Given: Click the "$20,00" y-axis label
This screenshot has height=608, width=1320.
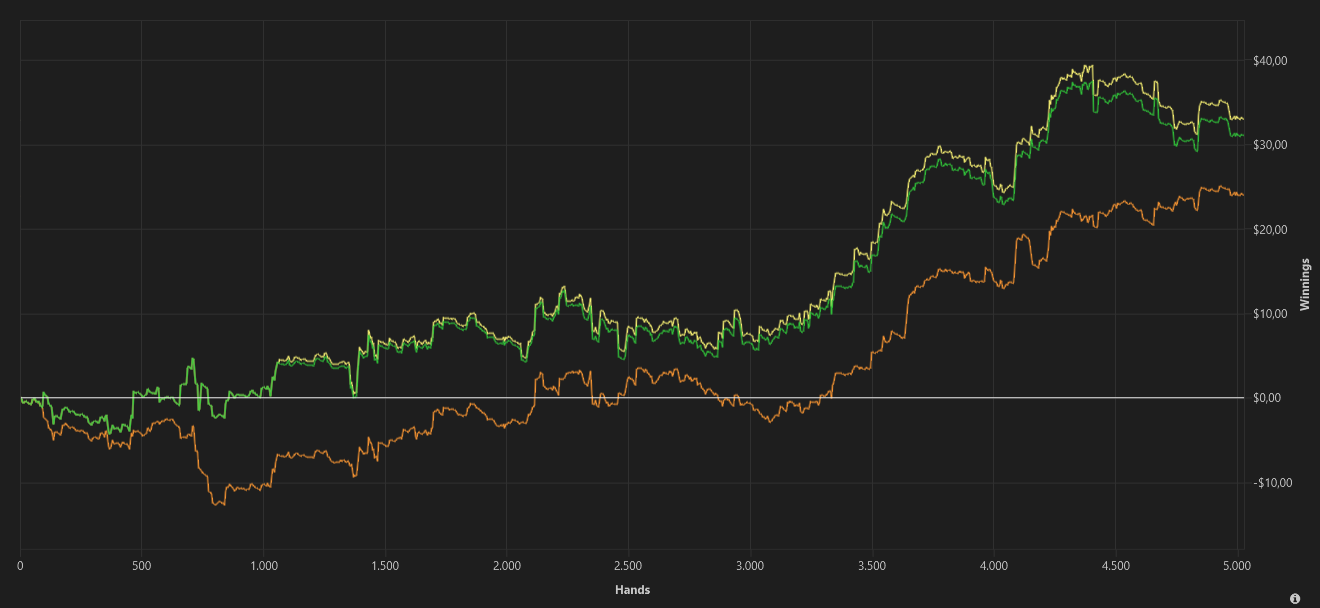Looking at the screenshot, I should 1269,230.
